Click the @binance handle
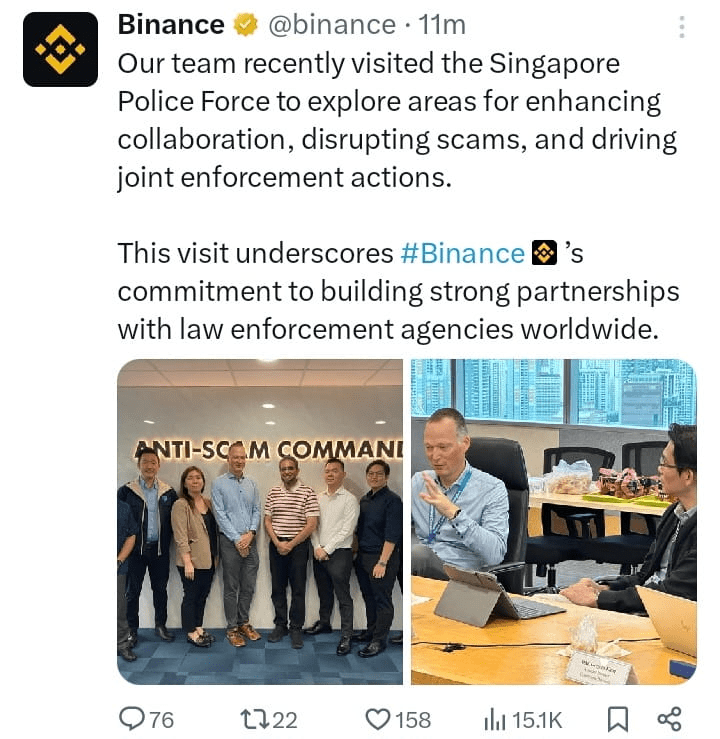The width and height of the screenshot is (720, 739). [x=332, y=25]
